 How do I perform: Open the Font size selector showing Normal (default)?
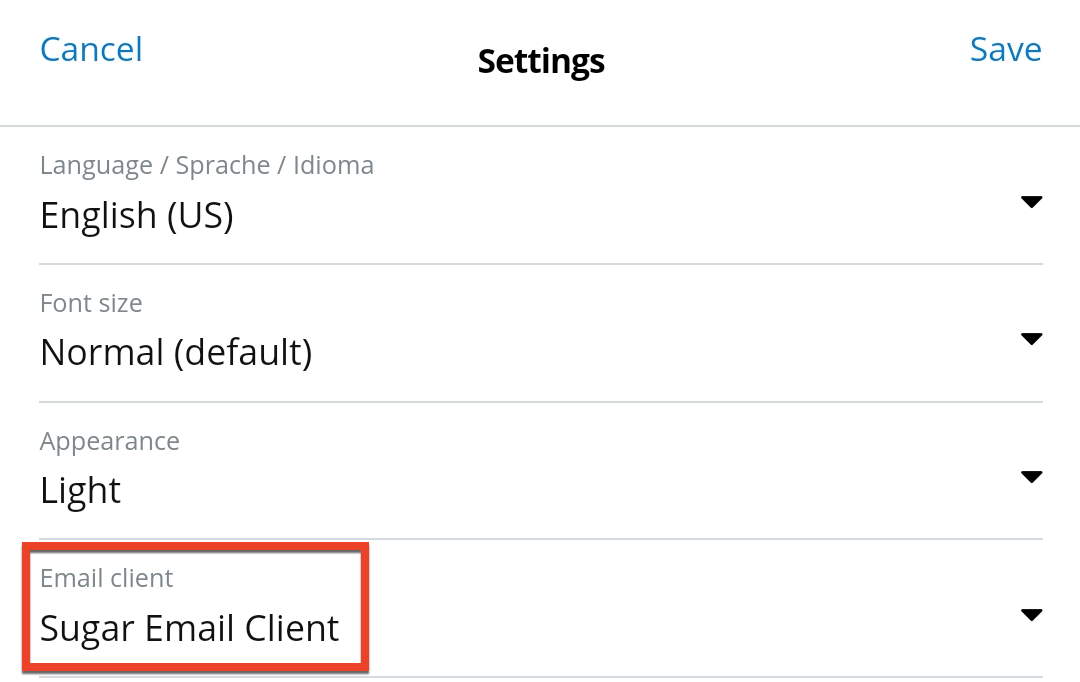1032,338
